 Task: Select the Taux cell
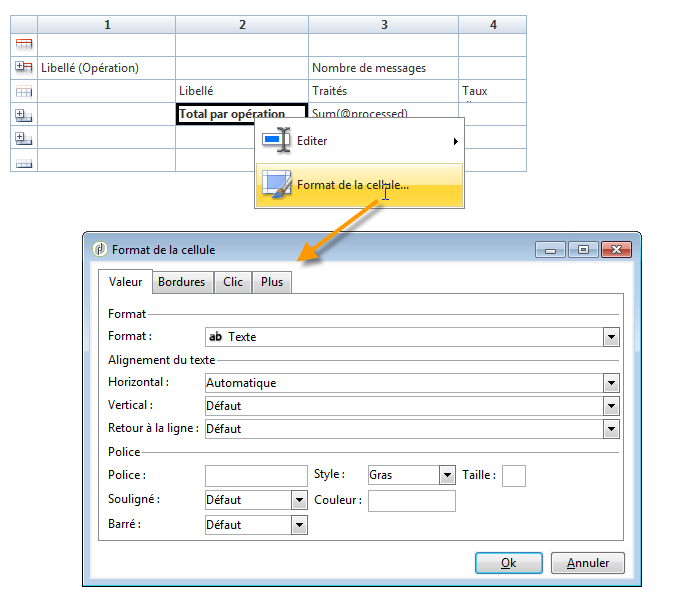493,91
